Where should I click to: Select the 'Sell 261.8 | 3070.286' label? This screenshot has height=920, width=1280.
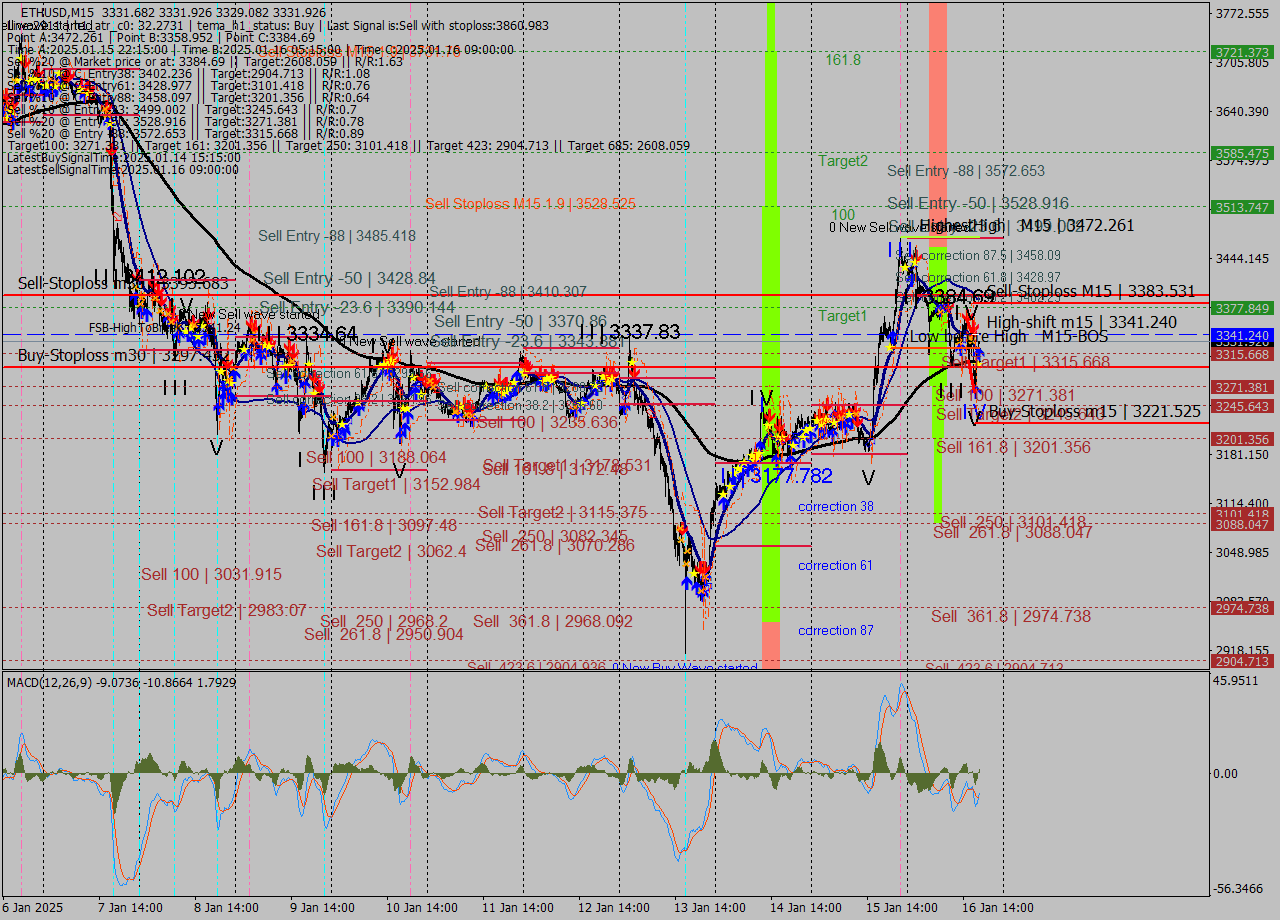click(x=555, y=545)
